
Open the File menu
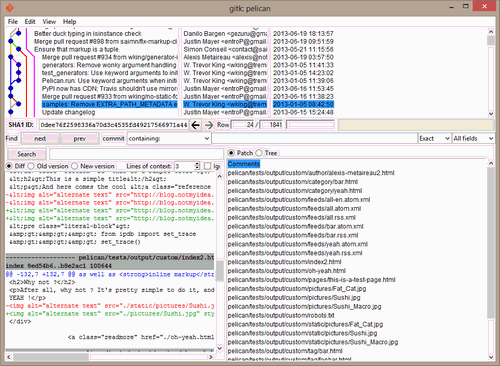click(x=13, y=22)
